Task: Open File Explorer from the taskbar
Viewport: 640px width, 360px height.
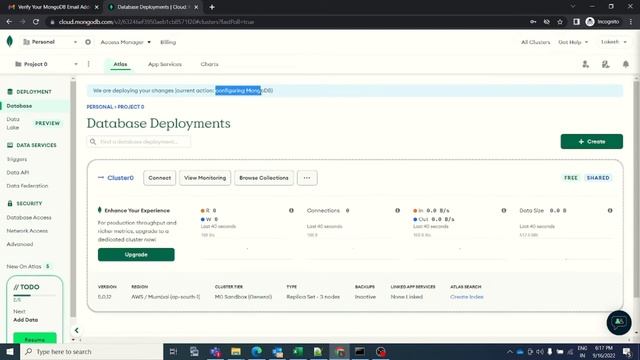Action: (236, 351)
